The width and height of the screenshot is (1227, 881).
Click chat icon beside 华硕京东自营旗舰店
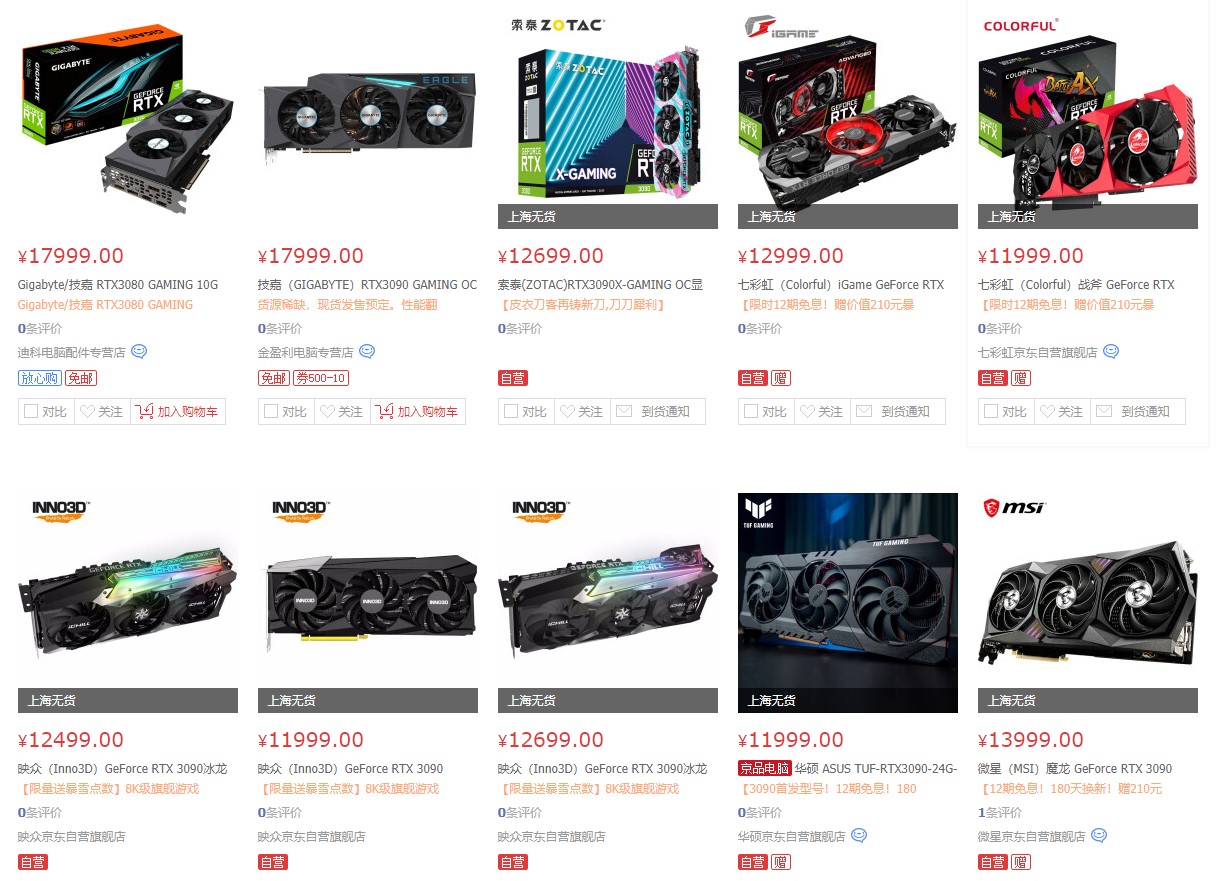pyautogui.click(x=859, y=836)
